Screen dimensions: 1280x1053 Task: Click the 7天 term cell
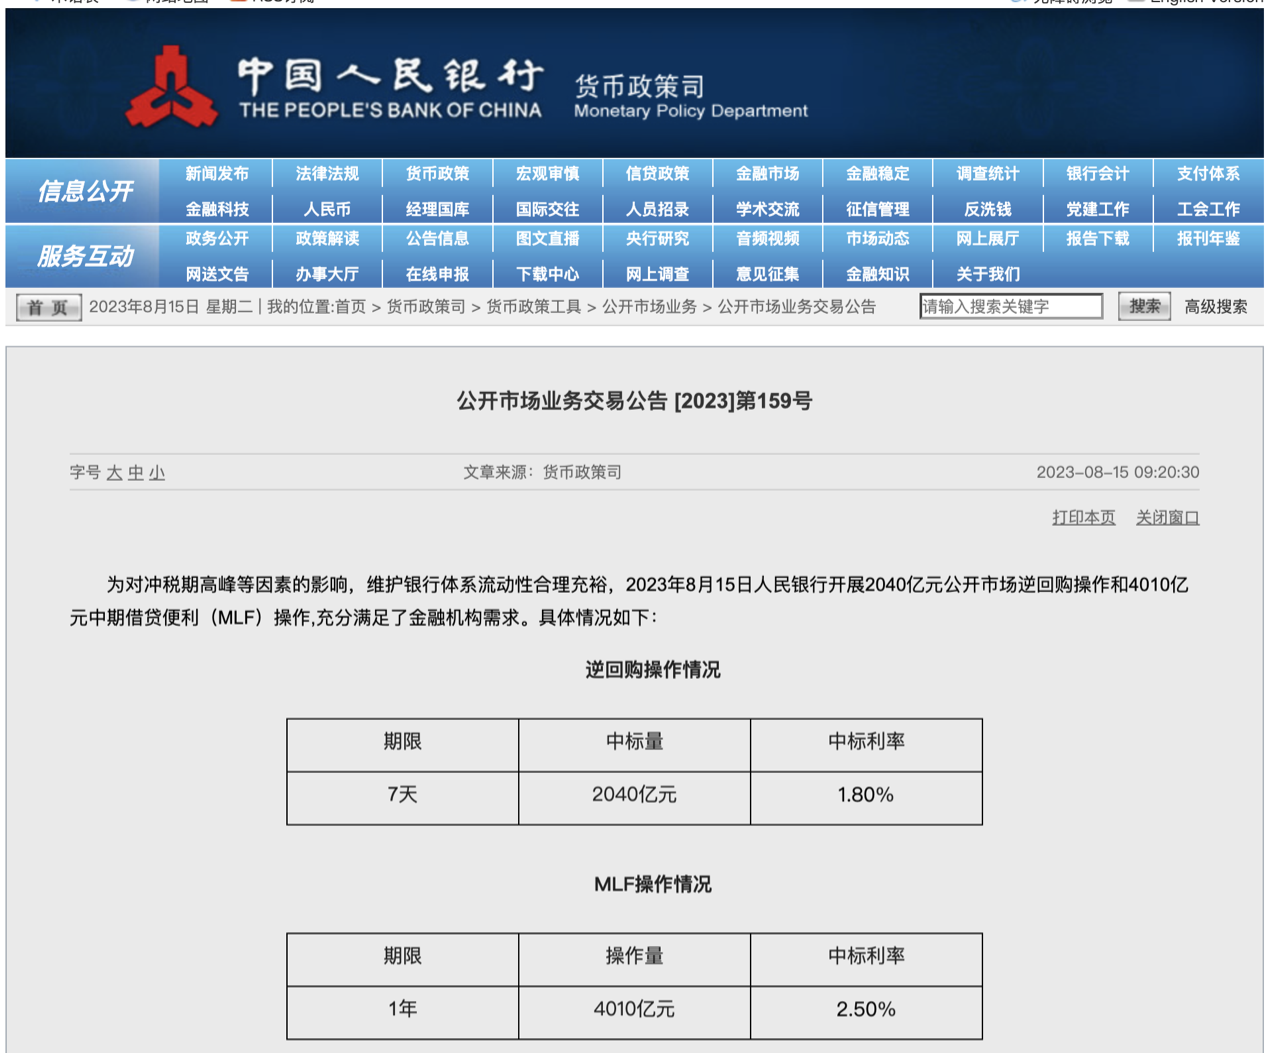pos(402,798)
